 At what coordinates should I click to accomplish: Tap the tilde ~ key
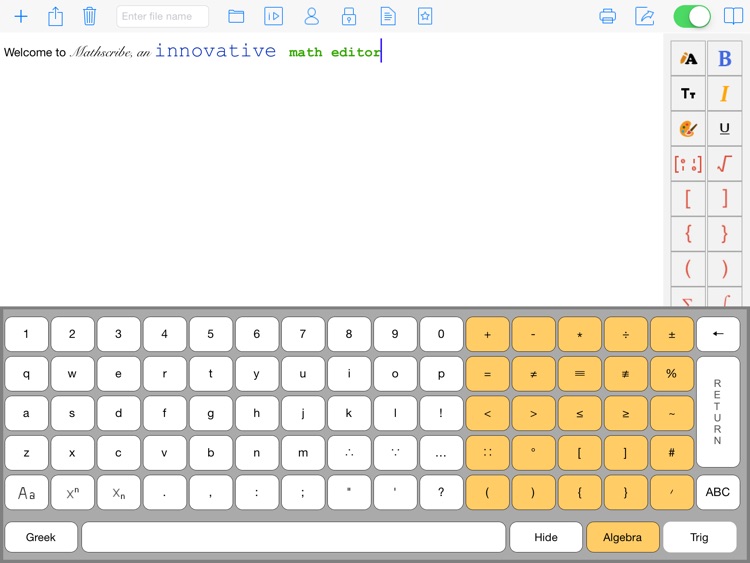pos(672,413)
